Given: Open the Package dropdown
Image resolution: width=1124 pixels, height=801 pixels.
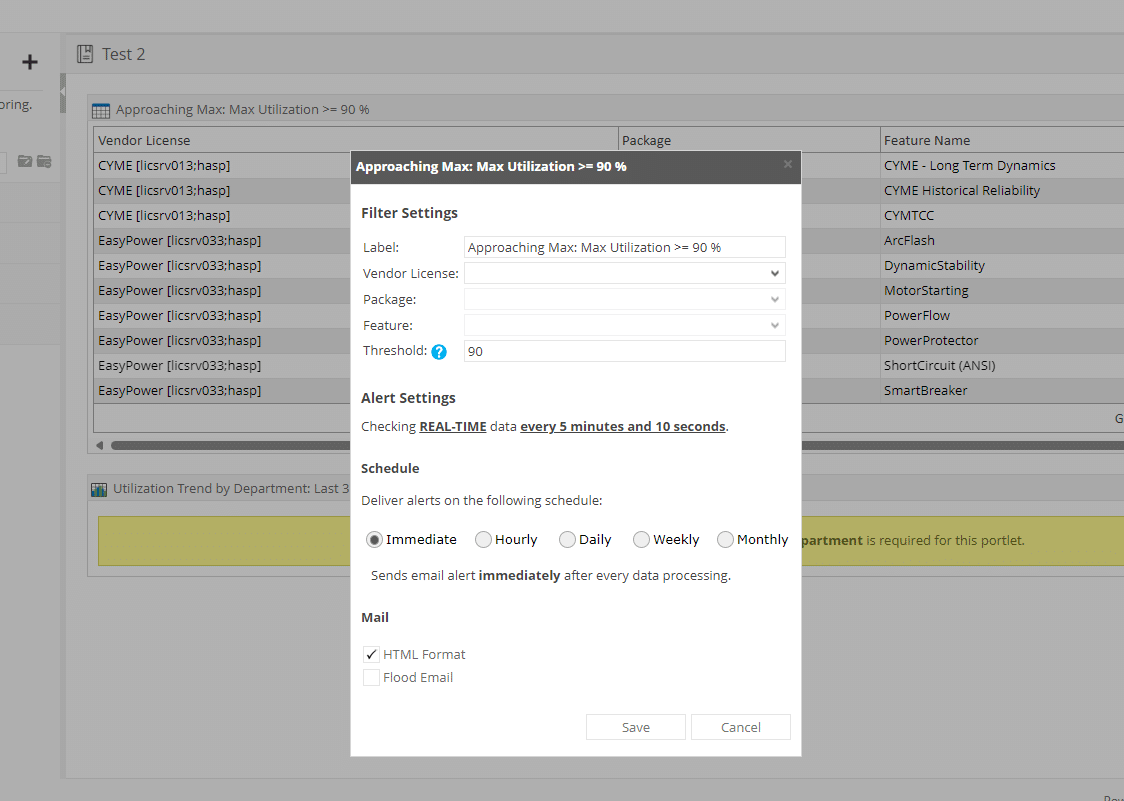Looking at the screenshot, I should pyautogui.click(x=624, y=299).
